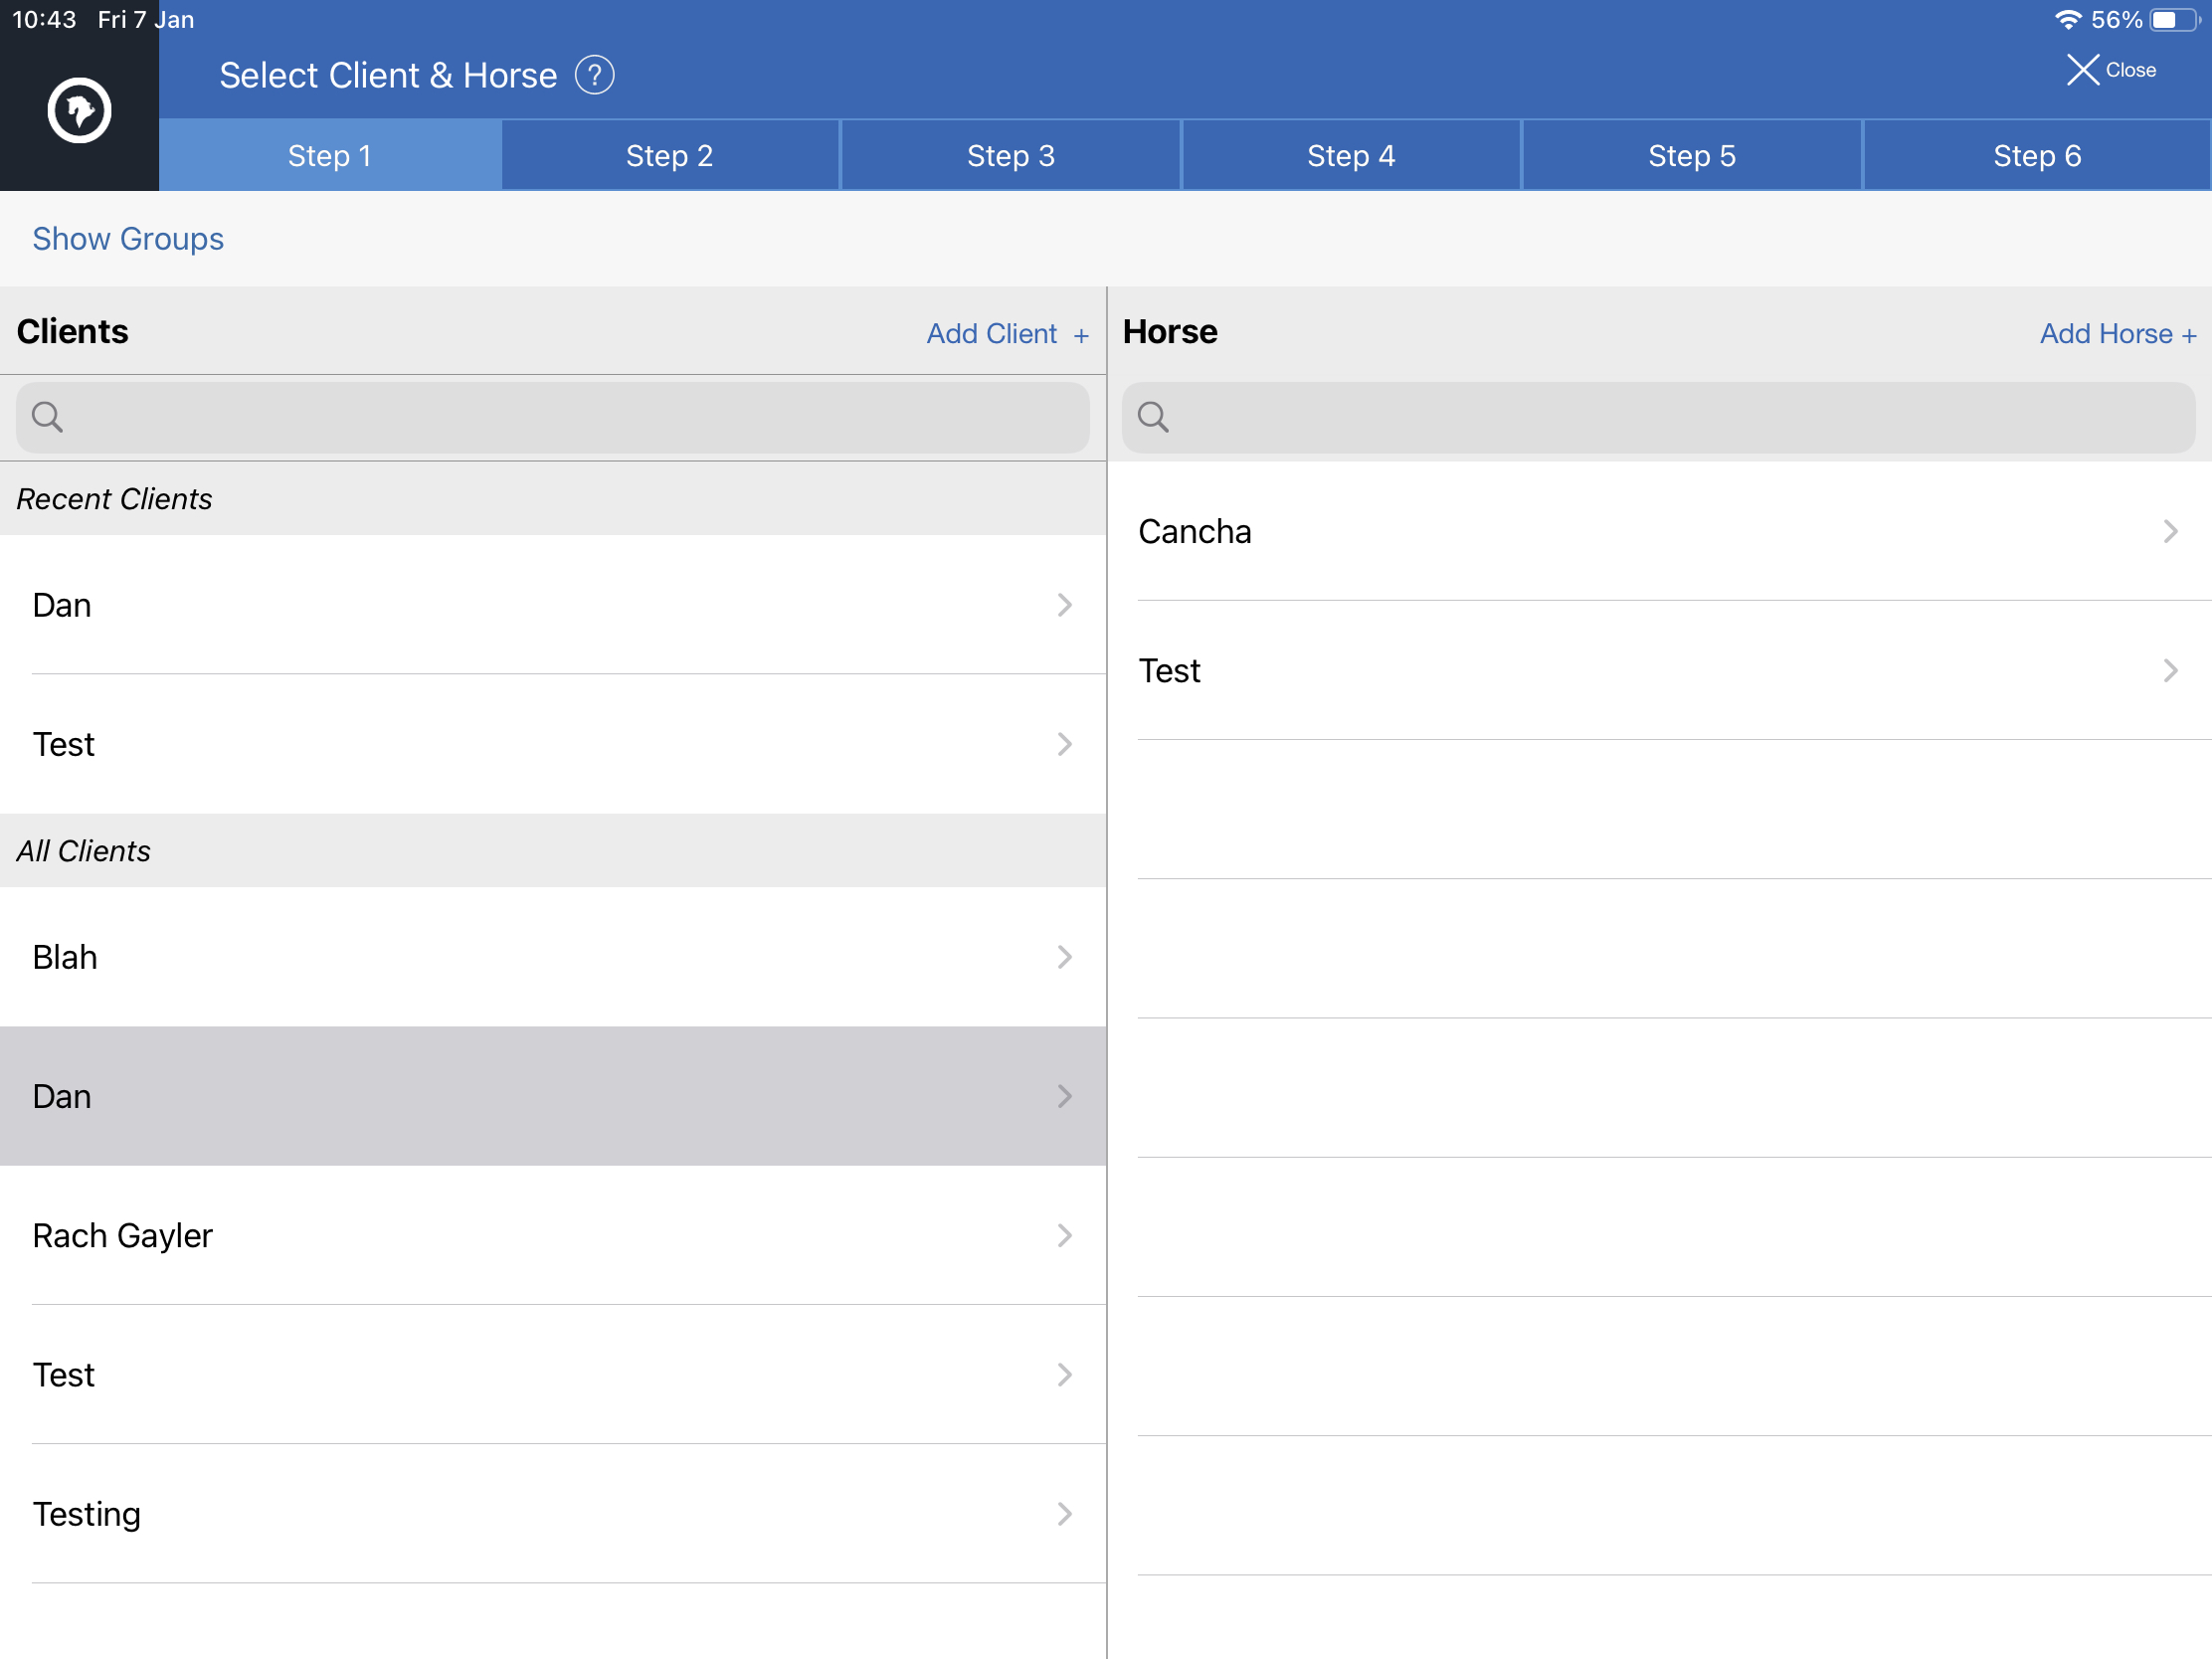
Task: Switch to the Step 2 tab
Action: (670, 155)
